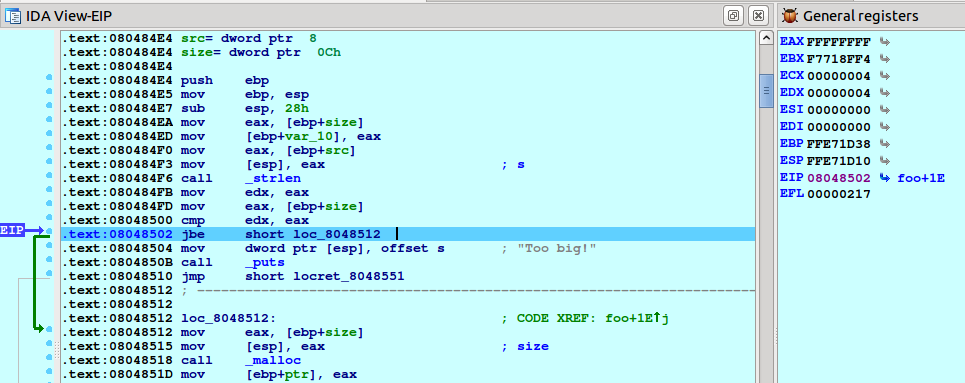Click the foo+1E link in registers
Image resolution: width=965 pixels, height=383 pixels.
pos(920,177)
